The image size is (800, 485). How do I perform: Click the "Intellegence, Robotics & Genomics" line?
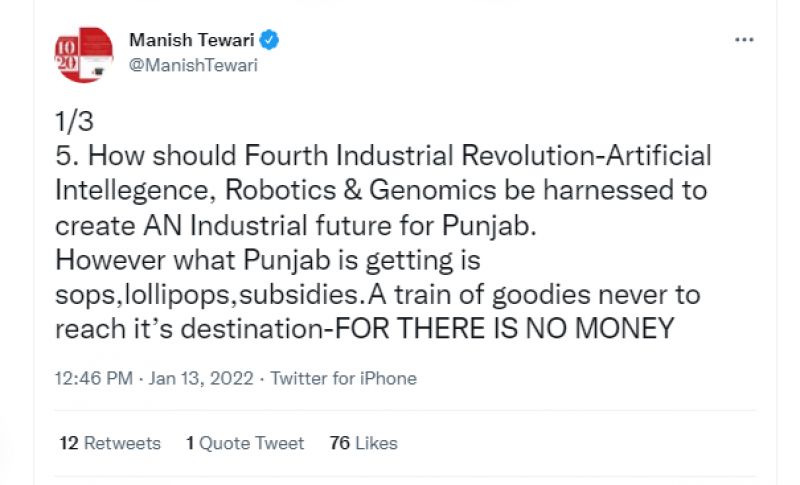[x=380, y=191]
